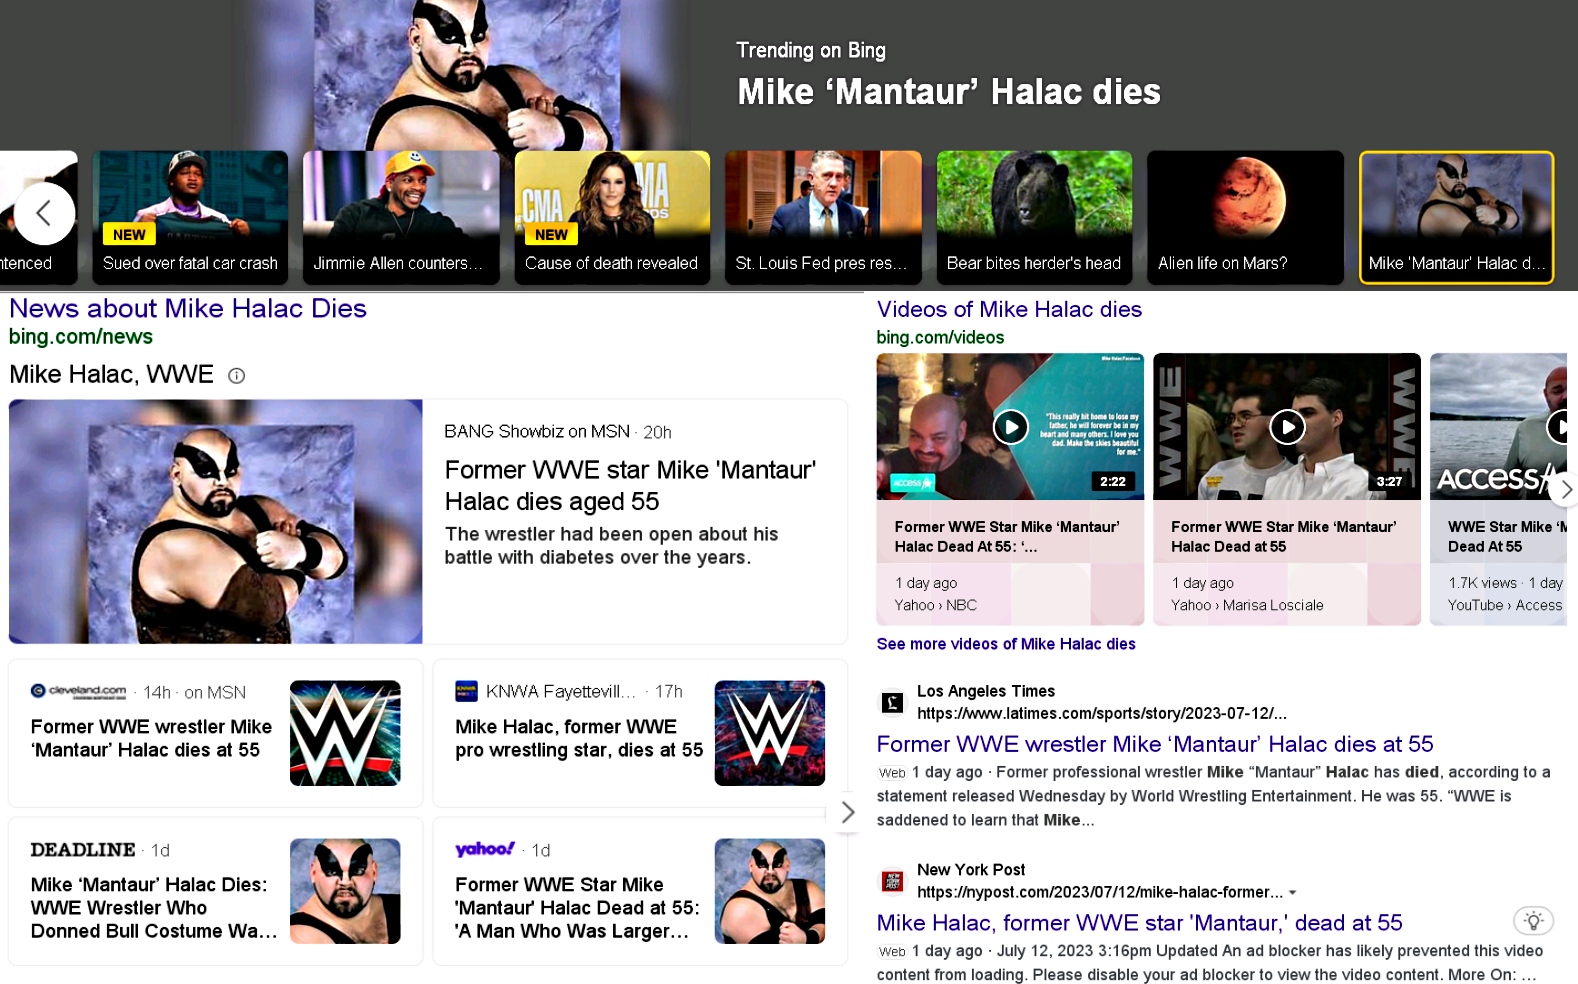Click yahoo! source logo
Viewport: 1578px width, 984px height.
[x=485, y=849]
